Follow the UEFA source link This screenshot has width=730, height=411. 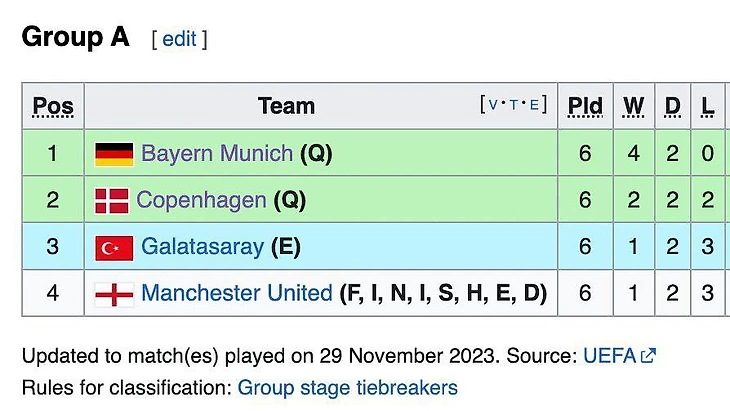pos(609,356)
